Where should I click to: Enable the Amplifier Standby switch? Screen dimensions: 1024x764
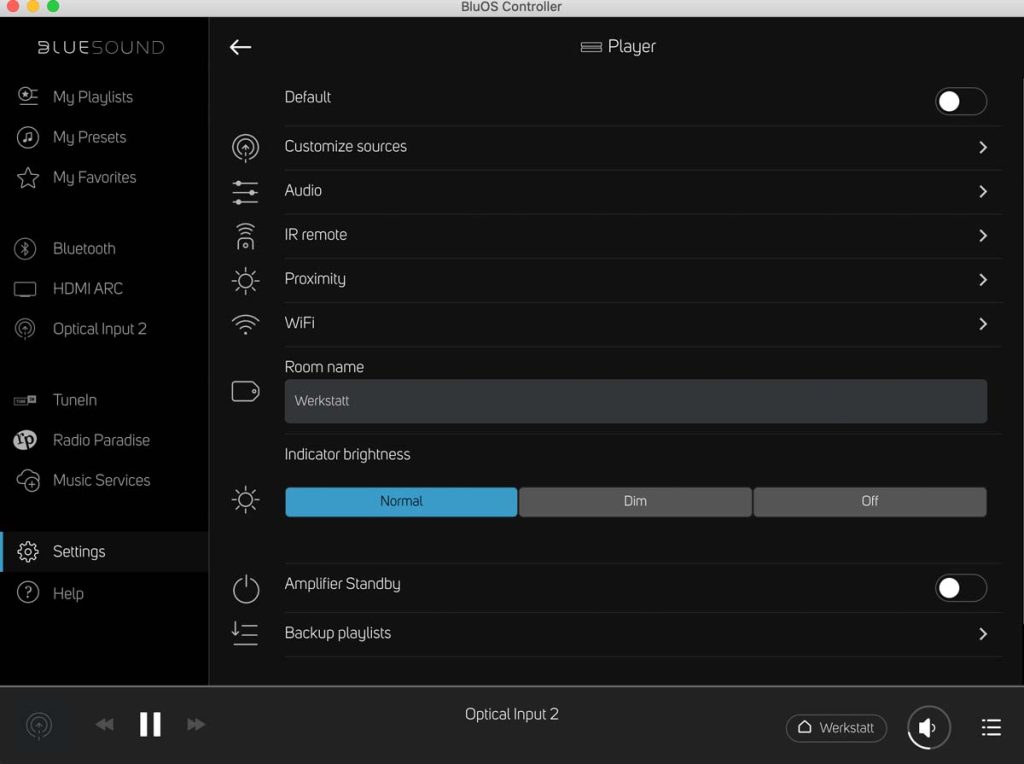coord(960,588)
